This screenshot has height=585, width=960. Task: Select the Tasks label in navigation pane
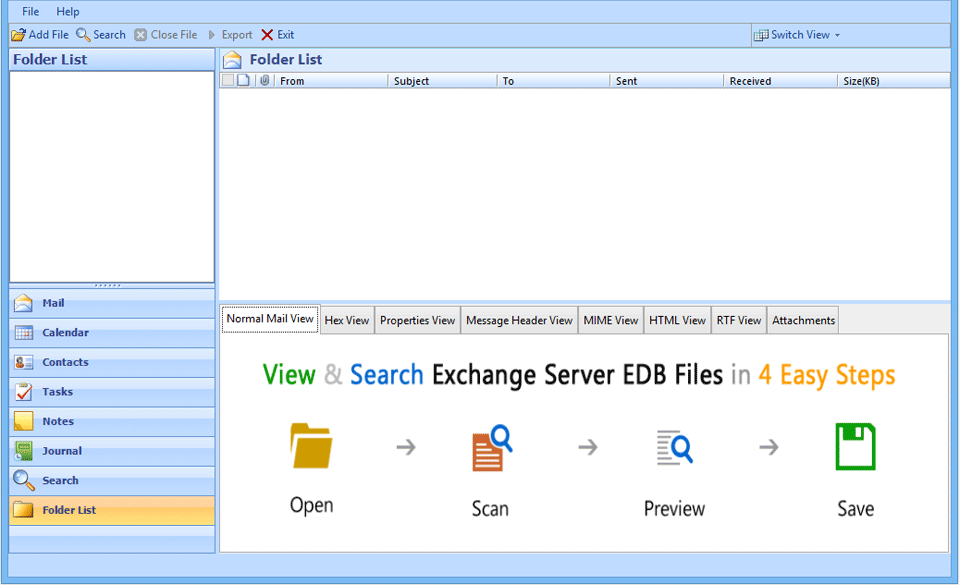58,392
